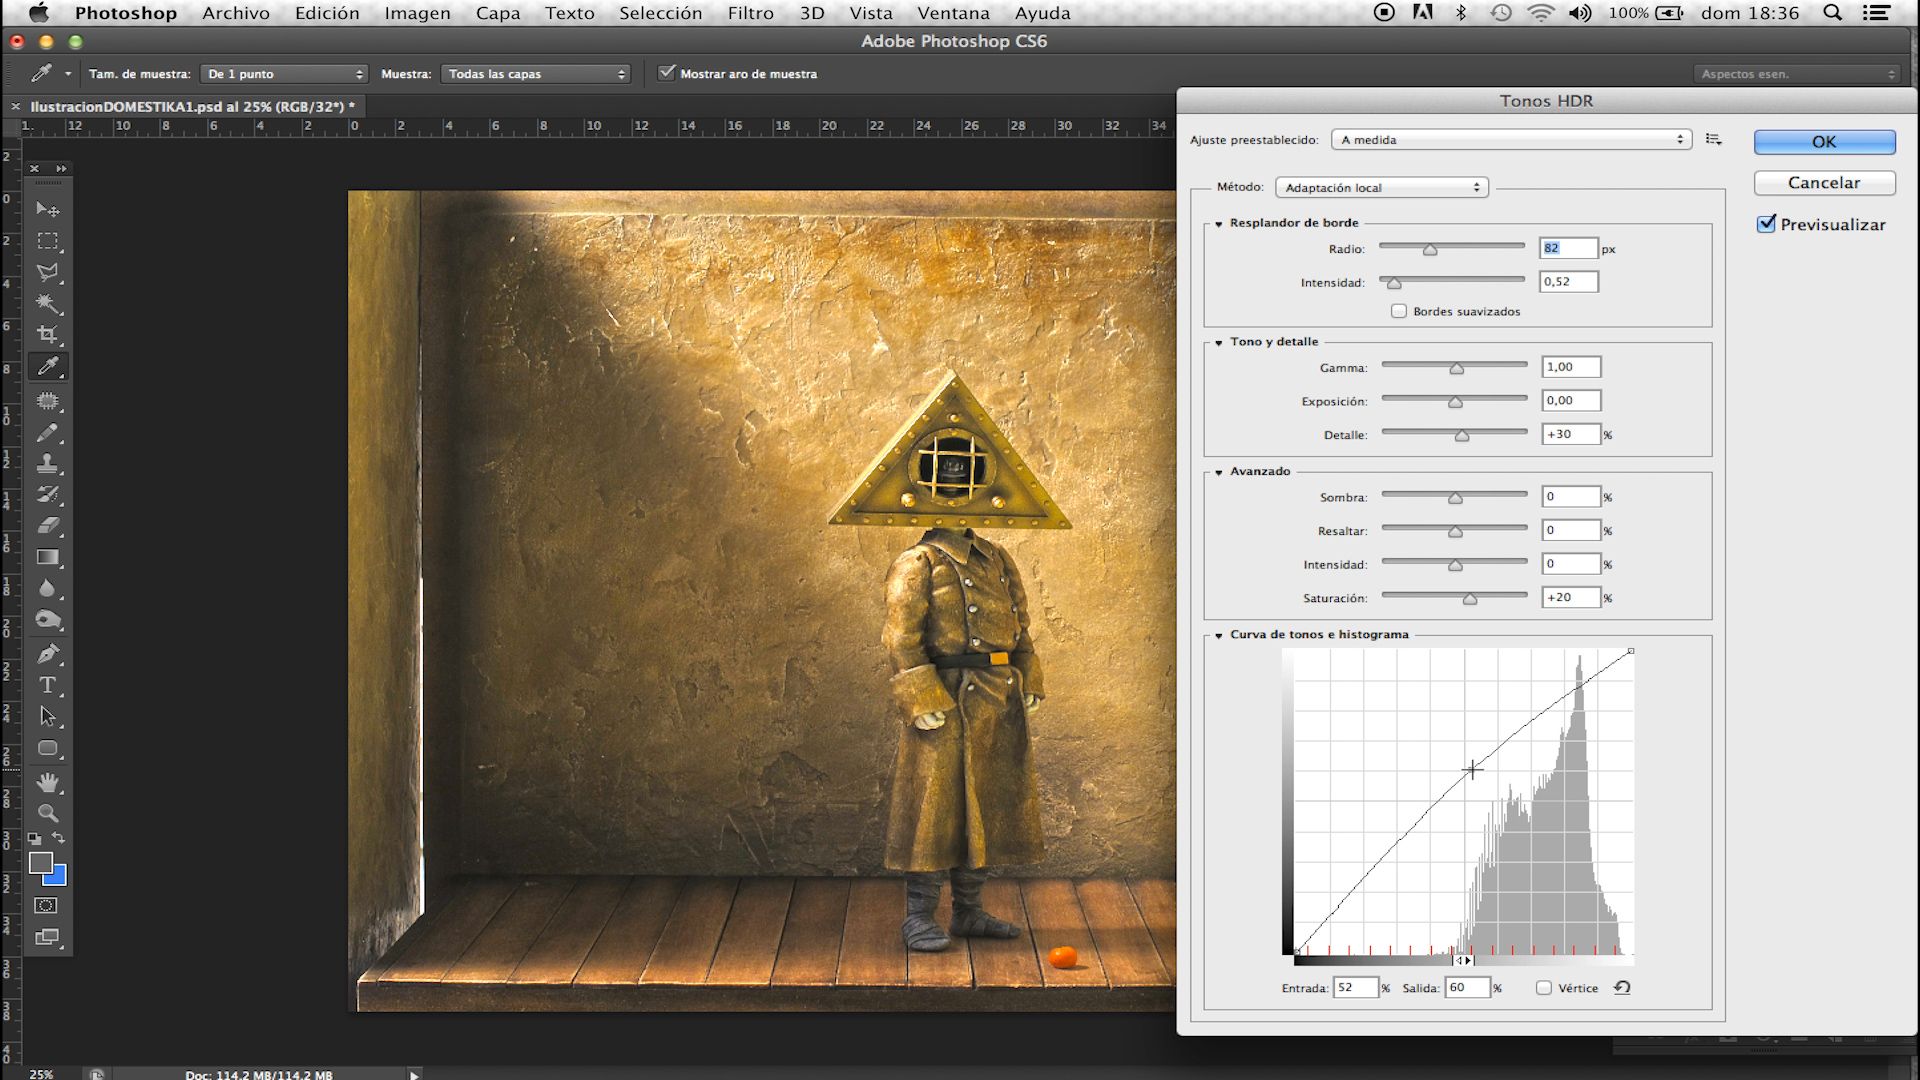The width and height of the screenshot is (1920, 1080).
Task: Select the Pen tool
Action: click(x=47, y=654)
